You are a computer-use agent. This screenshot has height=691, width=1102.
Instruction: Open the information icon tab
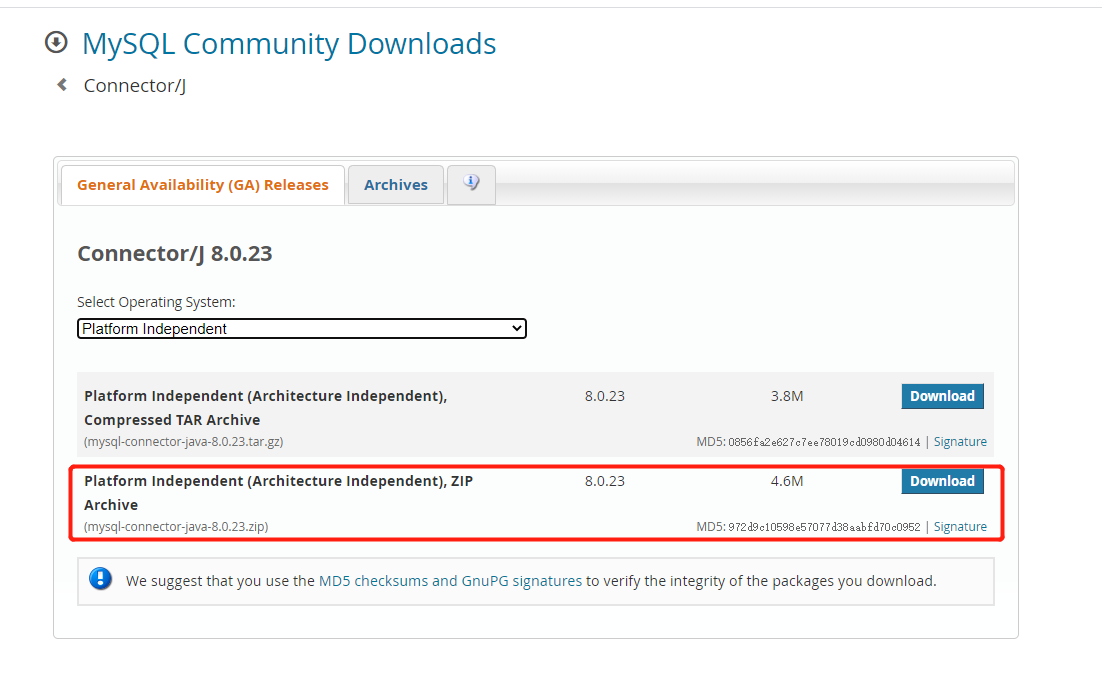pyautogui.click(x=471, y=184)
